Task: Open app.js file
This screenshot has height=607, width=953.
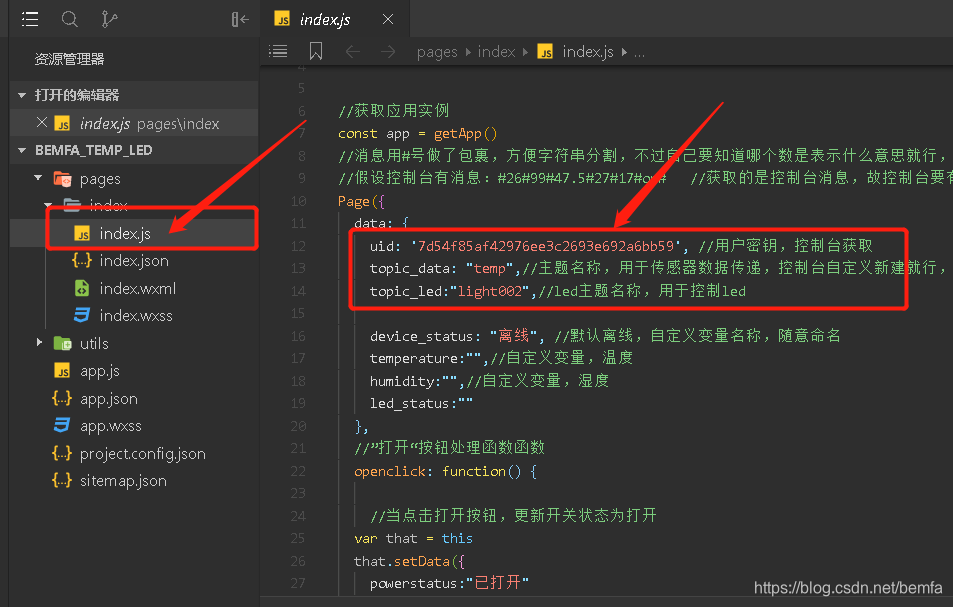Action: pyautogui.click(x=100, y=371)
